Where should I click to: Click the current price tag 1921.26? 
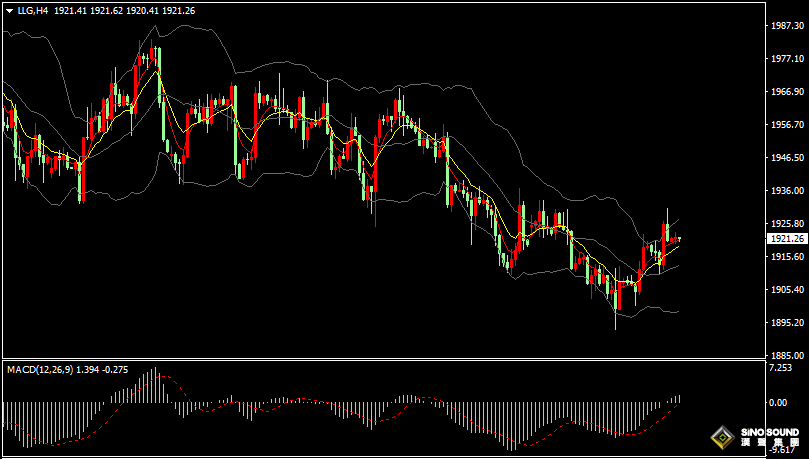pyautogui.click(x=786, y=239)
